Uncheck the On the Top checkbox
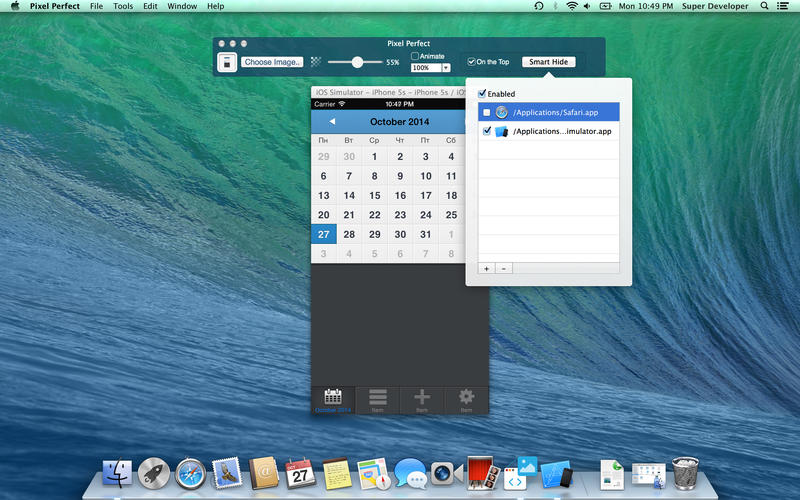 coord(472,62)
